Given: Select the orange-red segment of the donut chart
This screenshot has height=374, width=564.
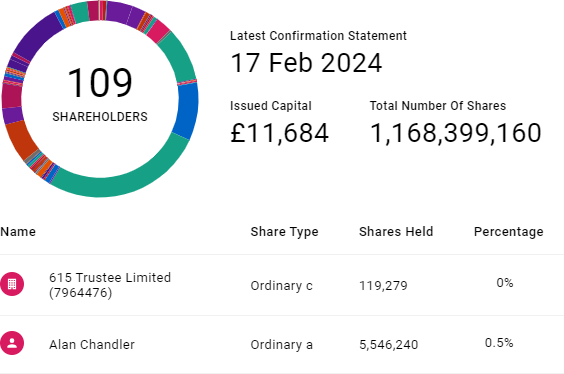Looking at the screenshot, I should 20,140.
